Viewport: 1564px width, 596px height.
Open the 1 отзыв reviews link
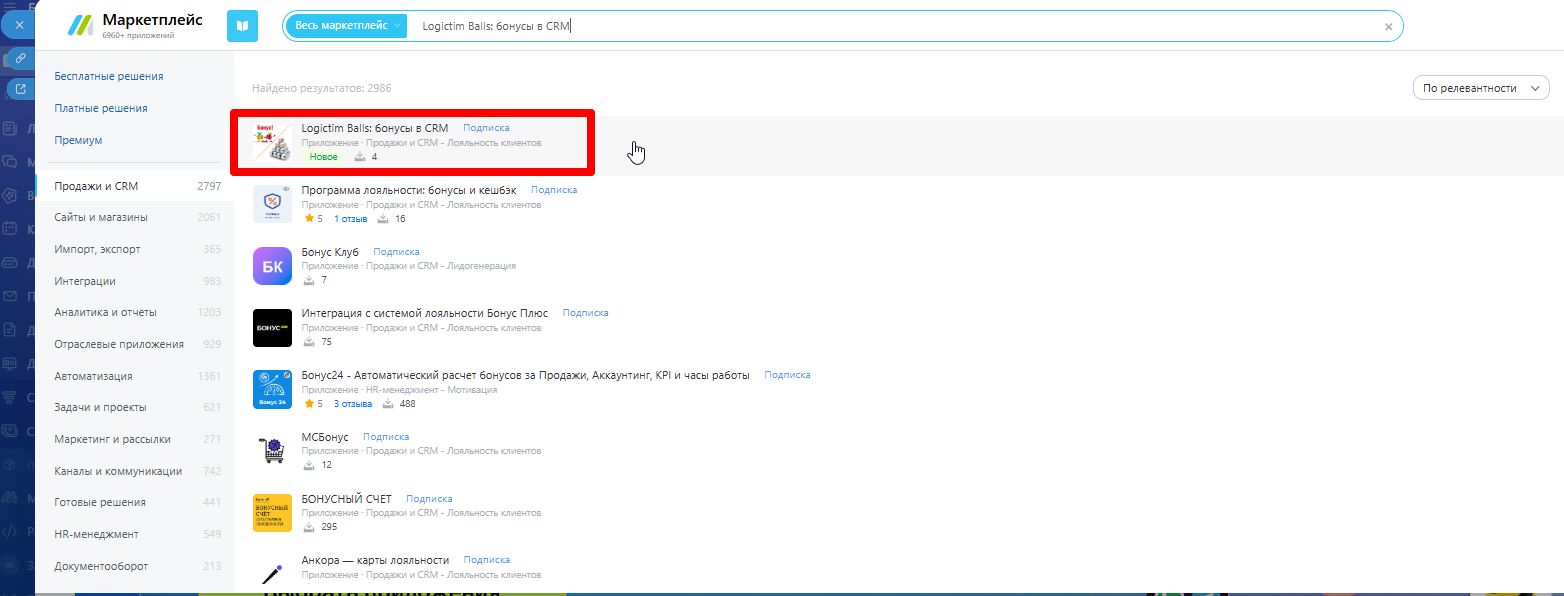pos(351,219)
